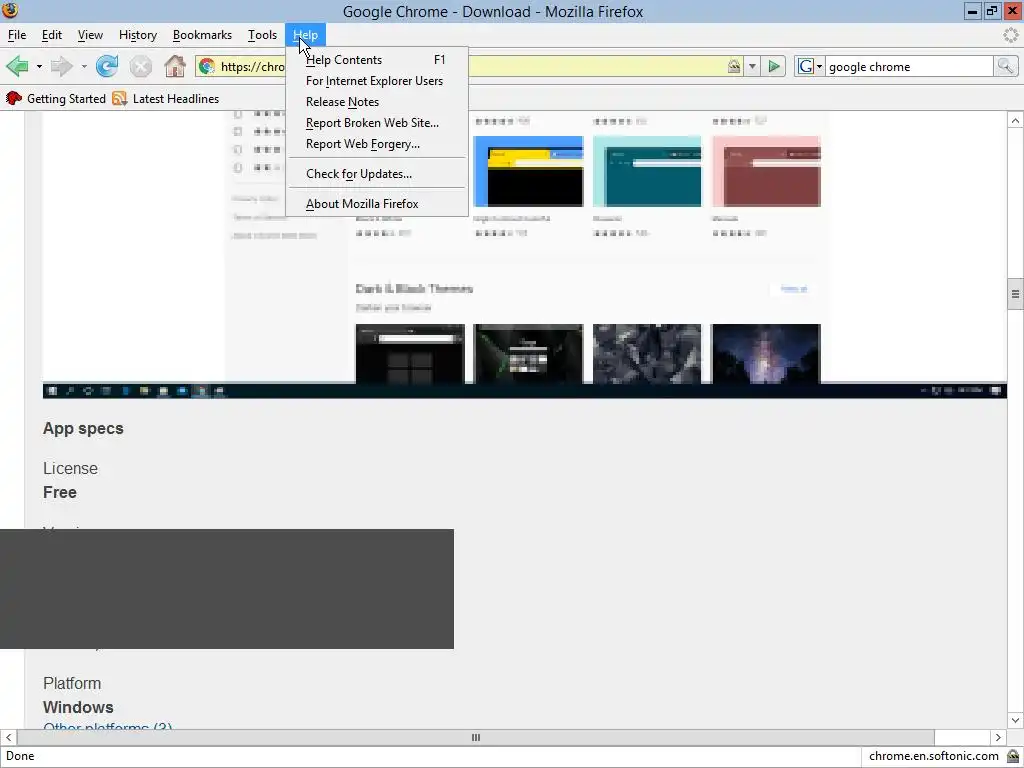Click the vertical scrollbar up arrow
The width and height of the screenshot is (1024, 768).
pos(1015,120)
